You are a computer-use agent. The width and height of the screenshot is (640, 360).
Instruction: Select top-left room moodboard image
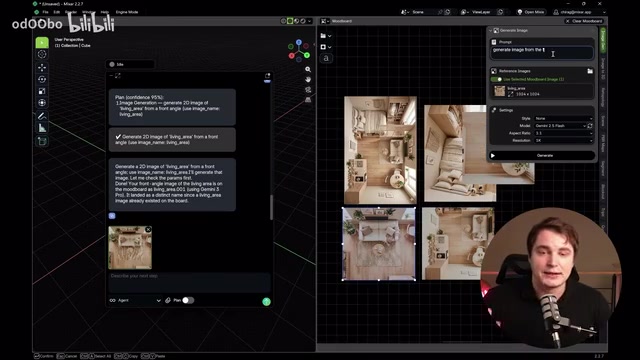[380, 150]
